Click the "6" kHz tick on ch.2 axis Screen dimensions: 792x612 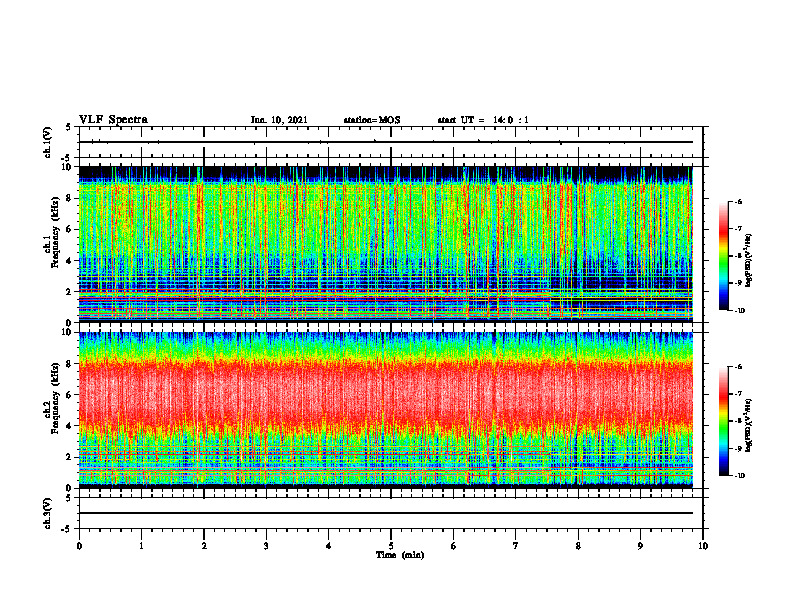coord(69,395)
